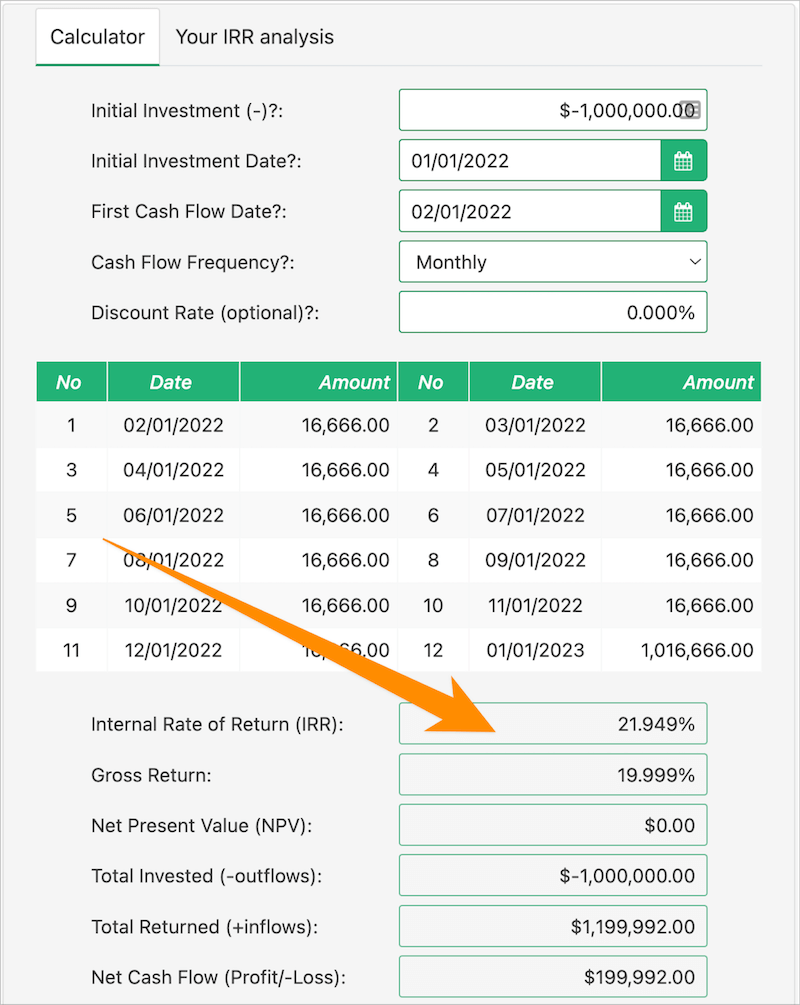Viewport: 800px width, 1005px height.
Task: Click the Discount Rate (optional) label
Action: 205,313
